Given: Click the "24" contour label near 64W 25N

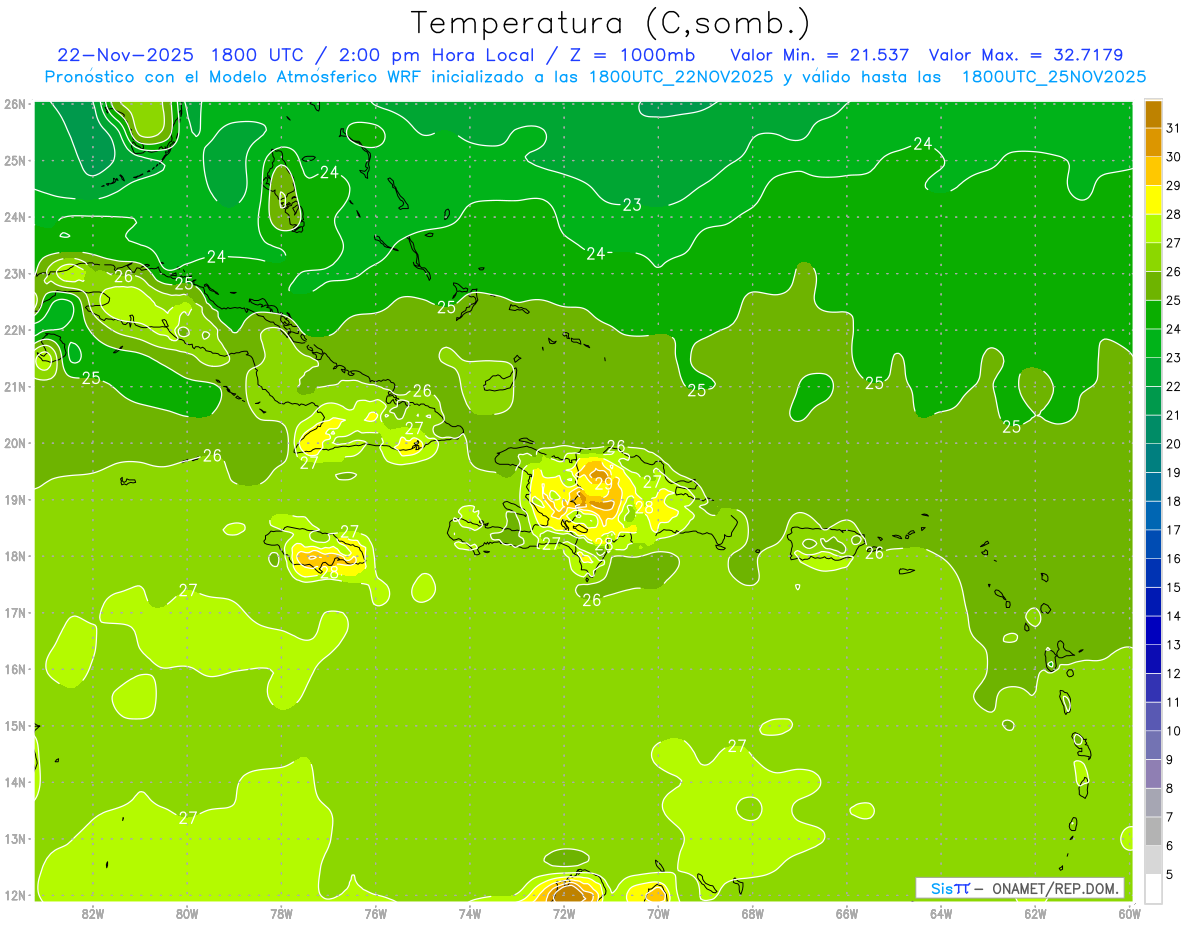Looking at the screenshot, I should (922, 144).
